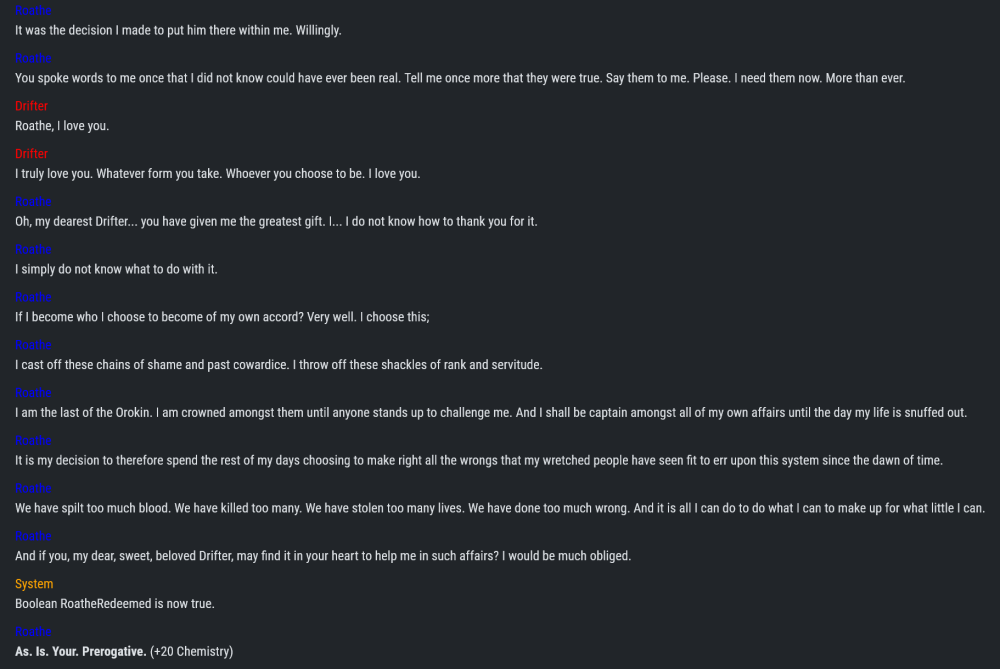This screenshot has height=669, width=1000.
Task: Click Roathe name above "I am the last of the Orokin"
Action: coord(33,393)
